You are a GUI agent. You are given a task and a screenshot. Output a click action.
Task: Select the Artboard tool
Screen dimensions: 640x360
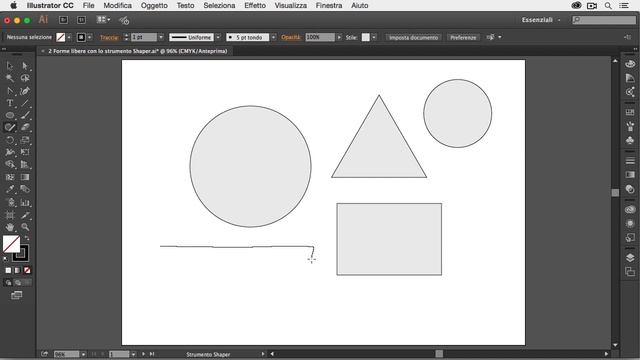click(10, 215)
